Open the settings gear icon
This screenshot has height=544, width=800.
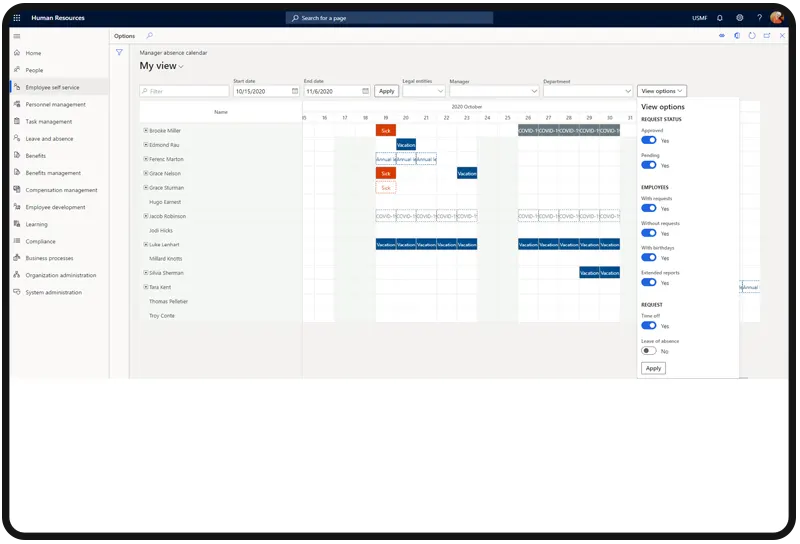pos(740,18)
